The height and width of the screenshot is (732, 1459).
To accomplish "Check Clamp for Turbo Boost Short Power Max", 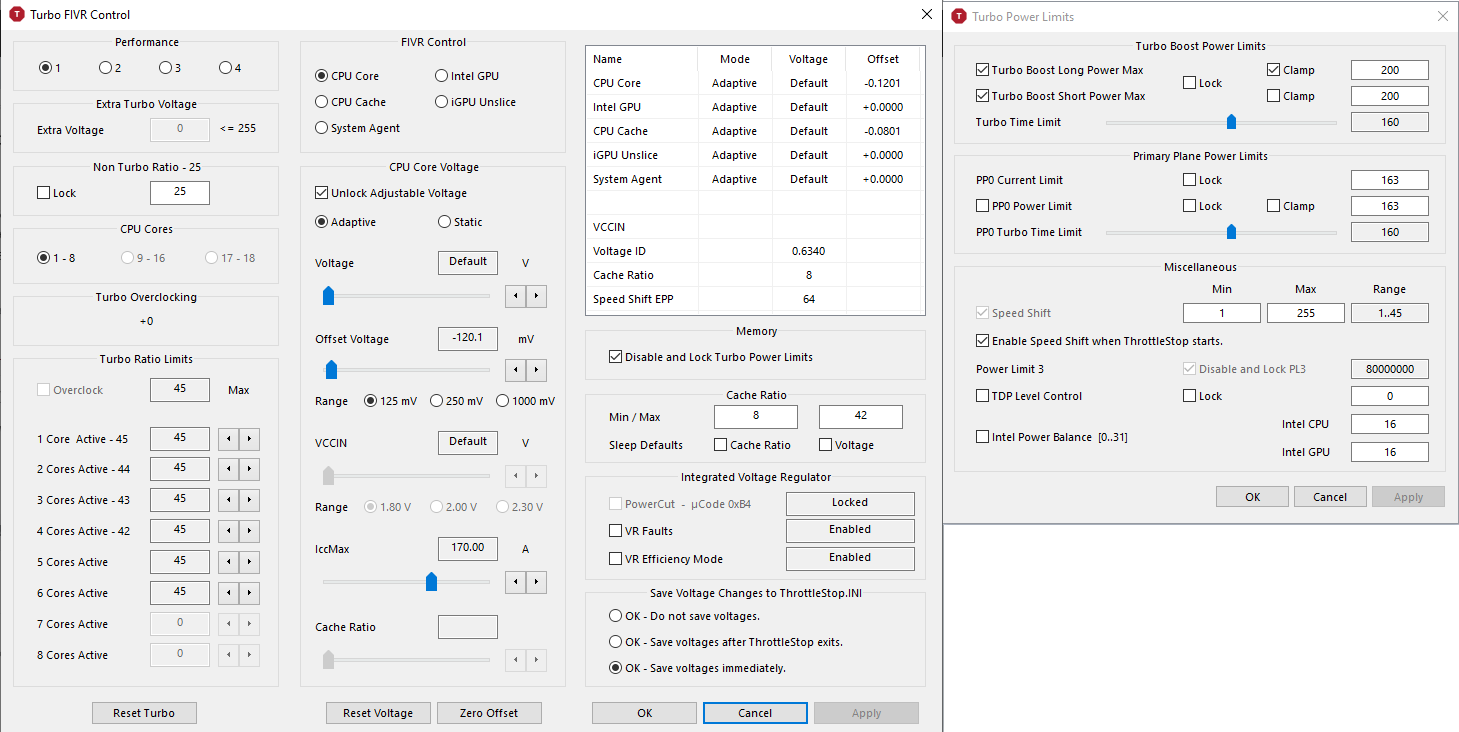I will (x=1273, y=96).
